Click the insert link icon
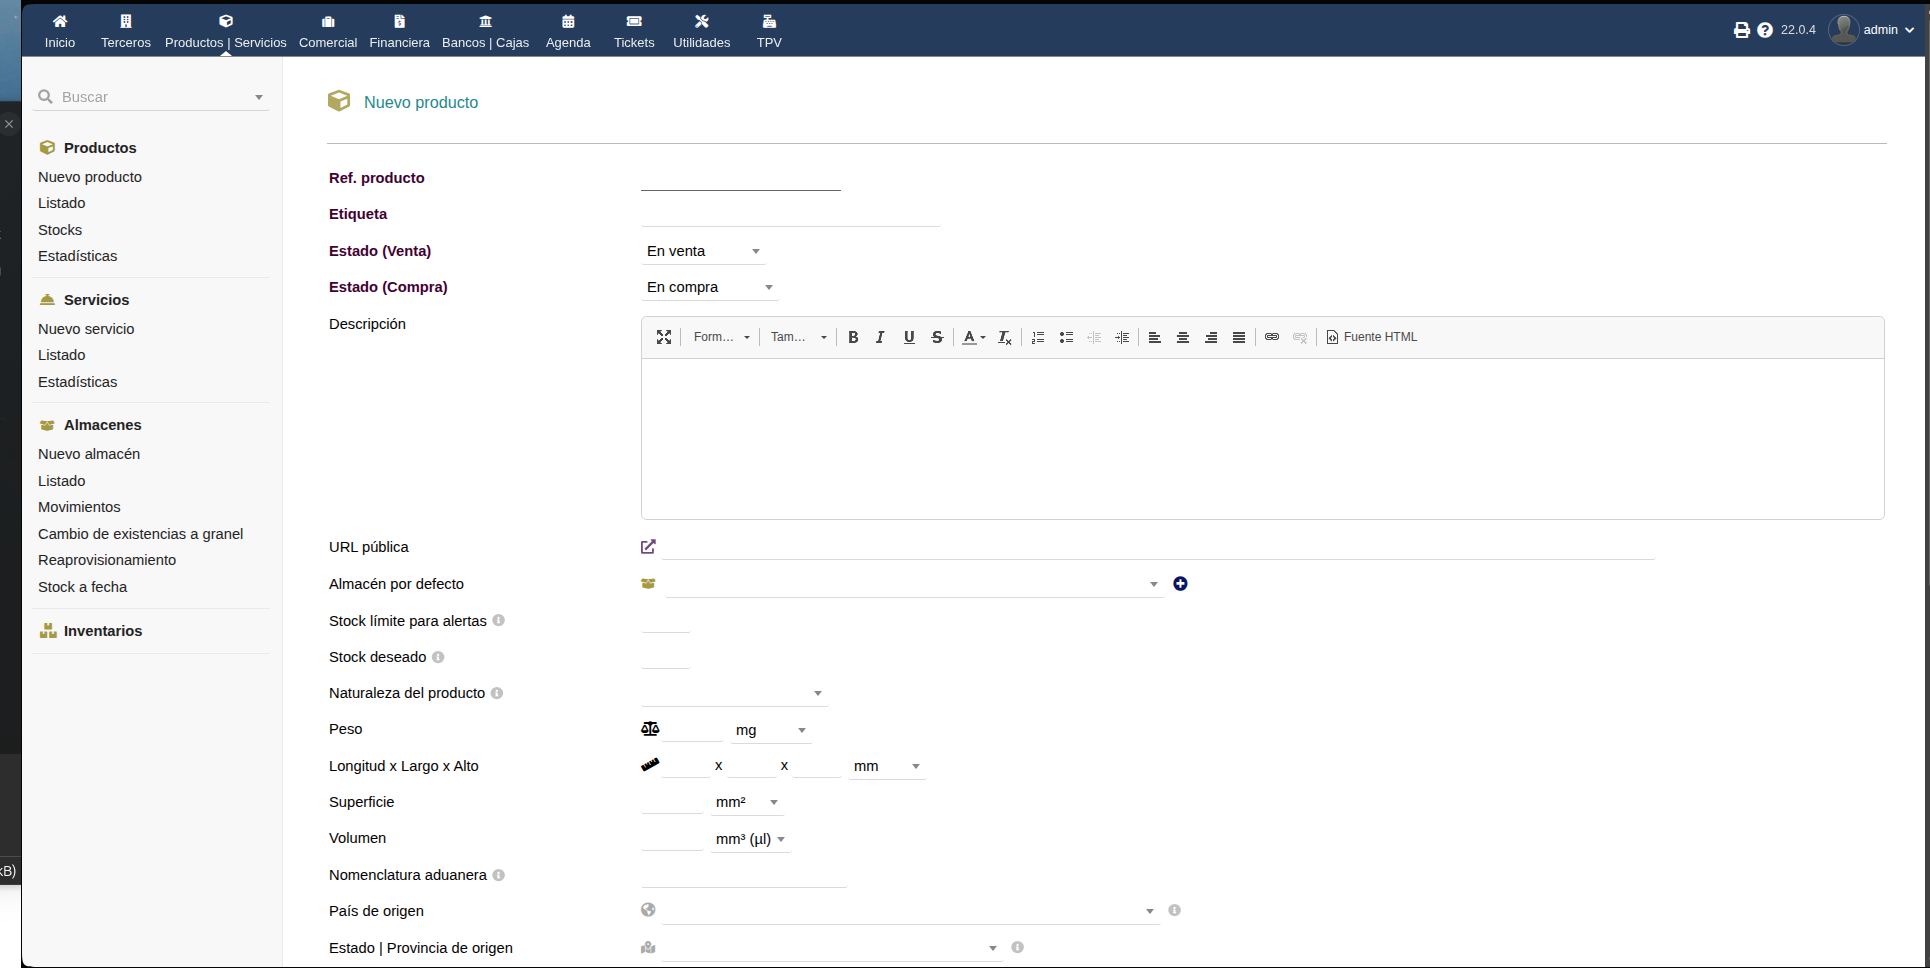 click(x=1272, y=337)
